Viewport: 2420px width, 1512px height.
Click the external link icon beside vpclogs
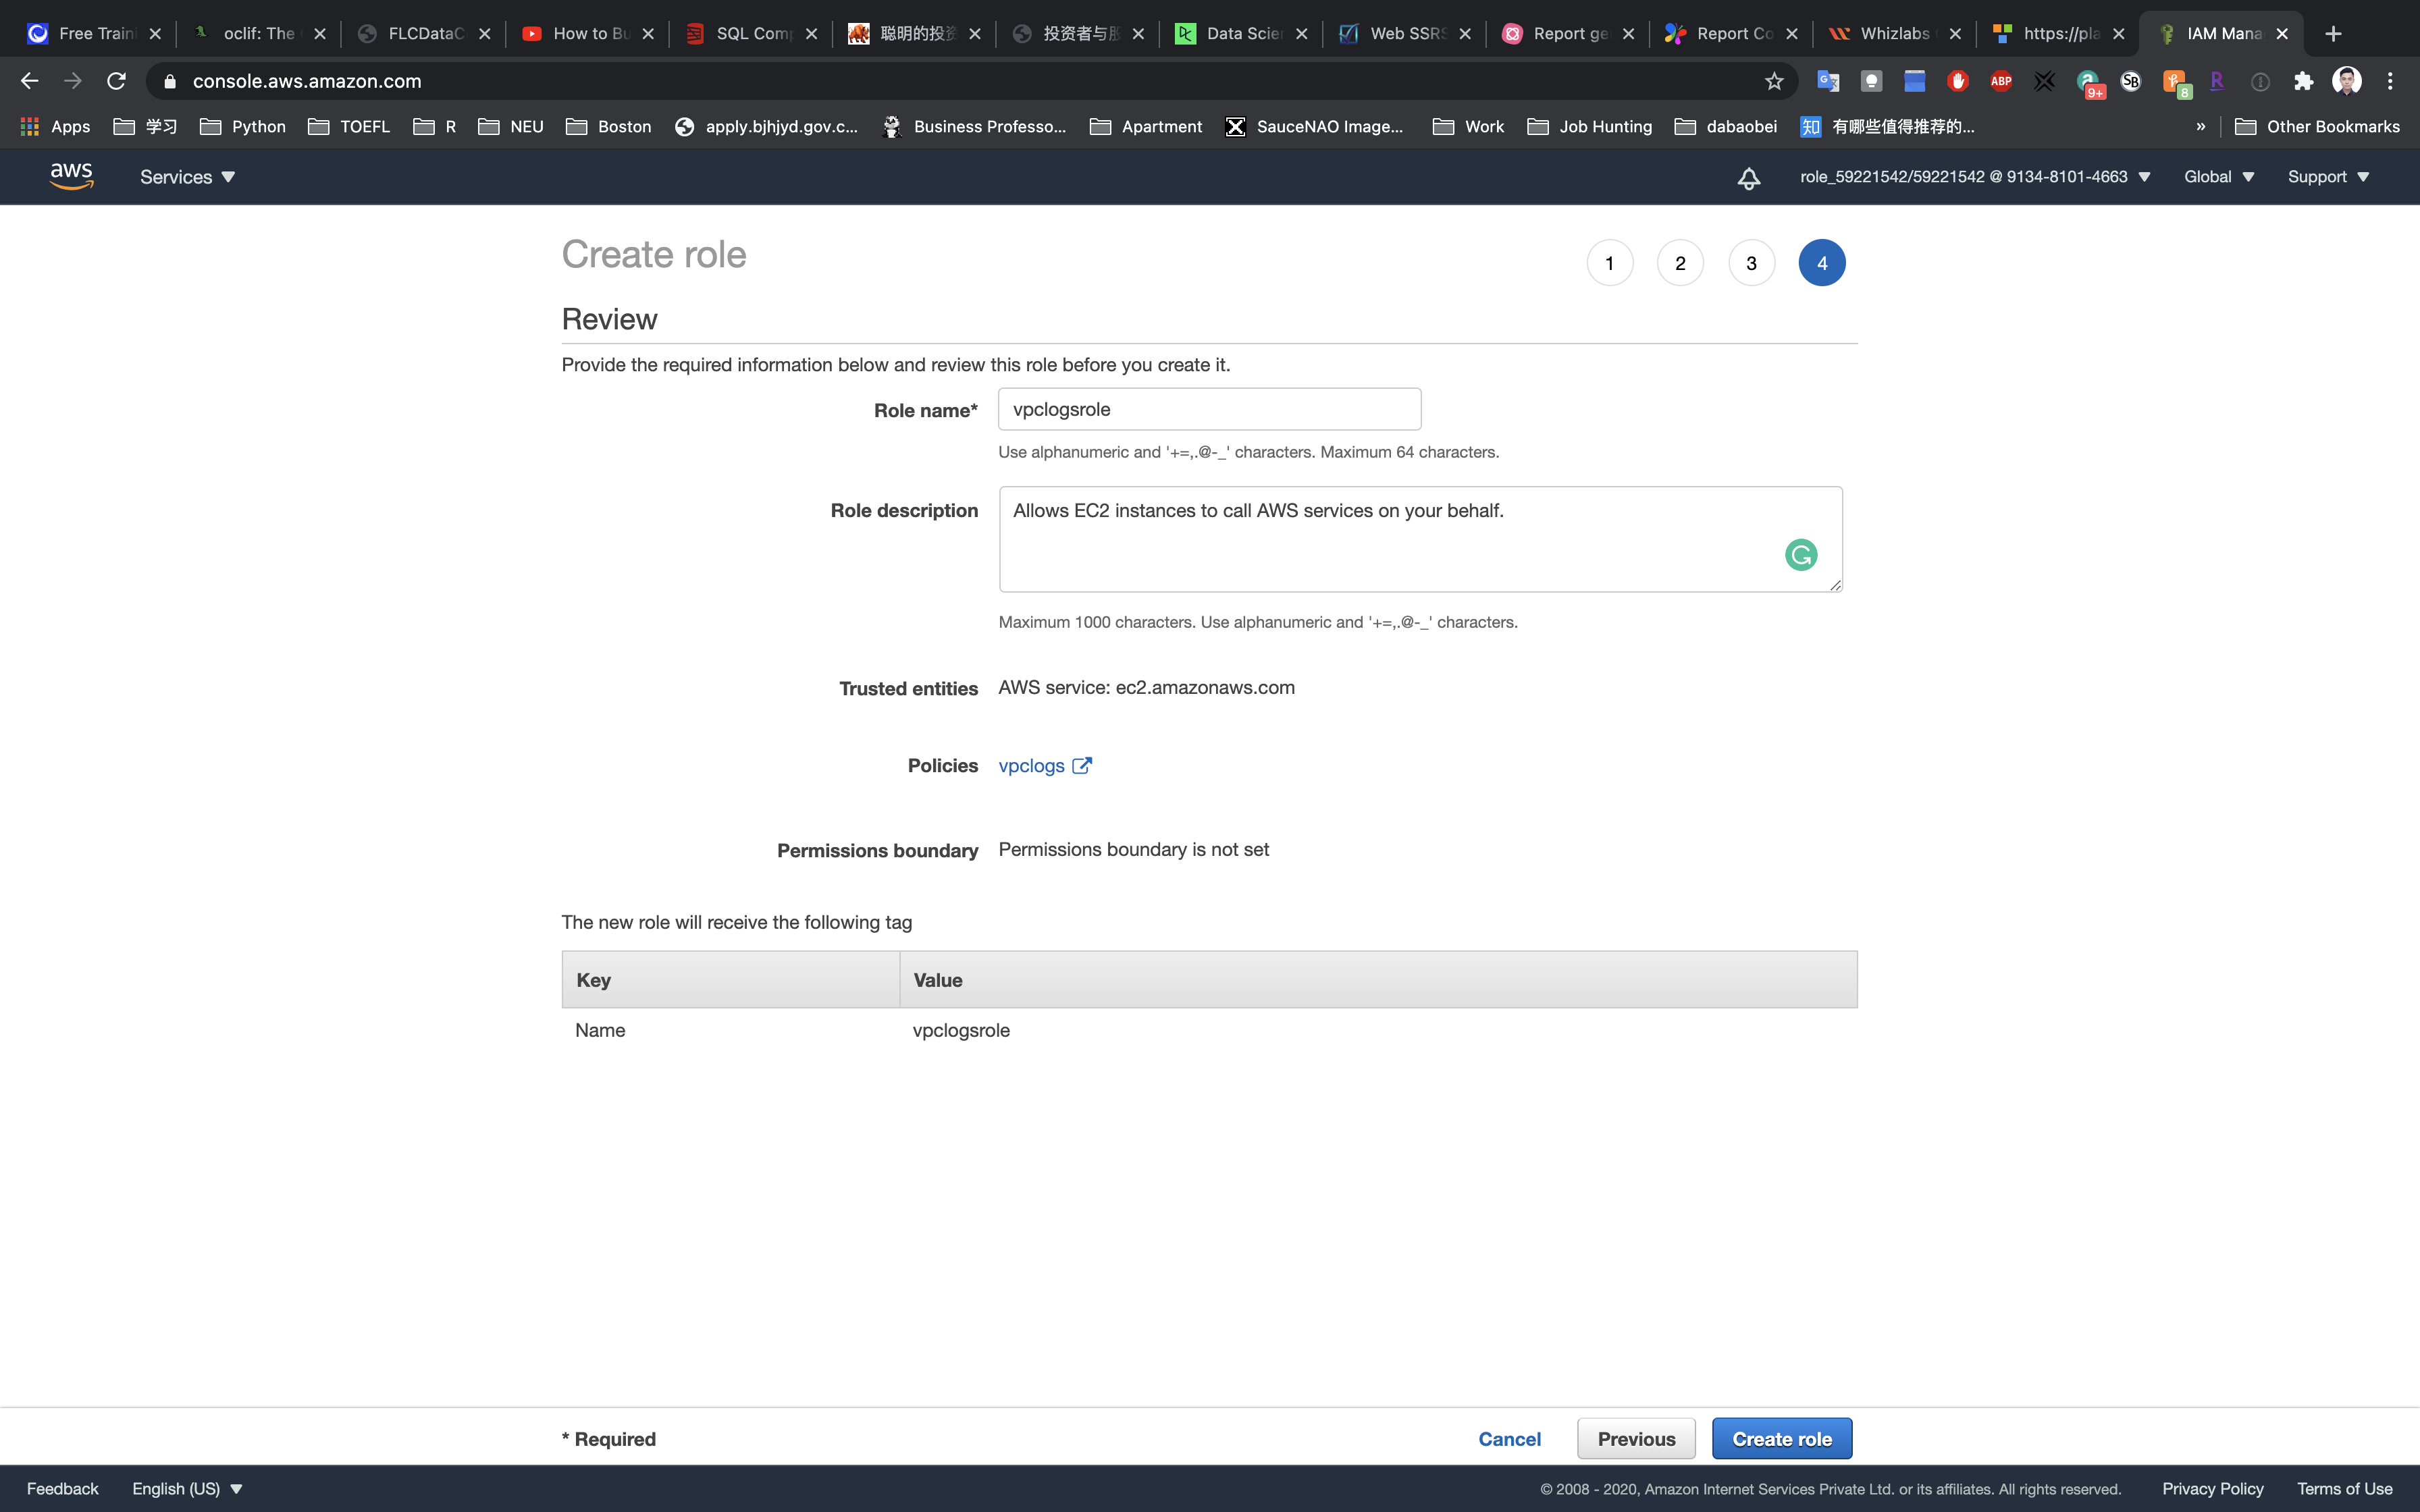pos(1082,766)
